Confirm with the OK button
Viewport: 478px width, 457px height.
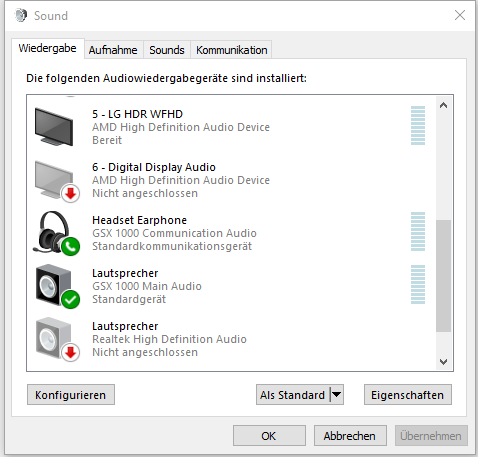pyautogui.click(x=269, y=436)
